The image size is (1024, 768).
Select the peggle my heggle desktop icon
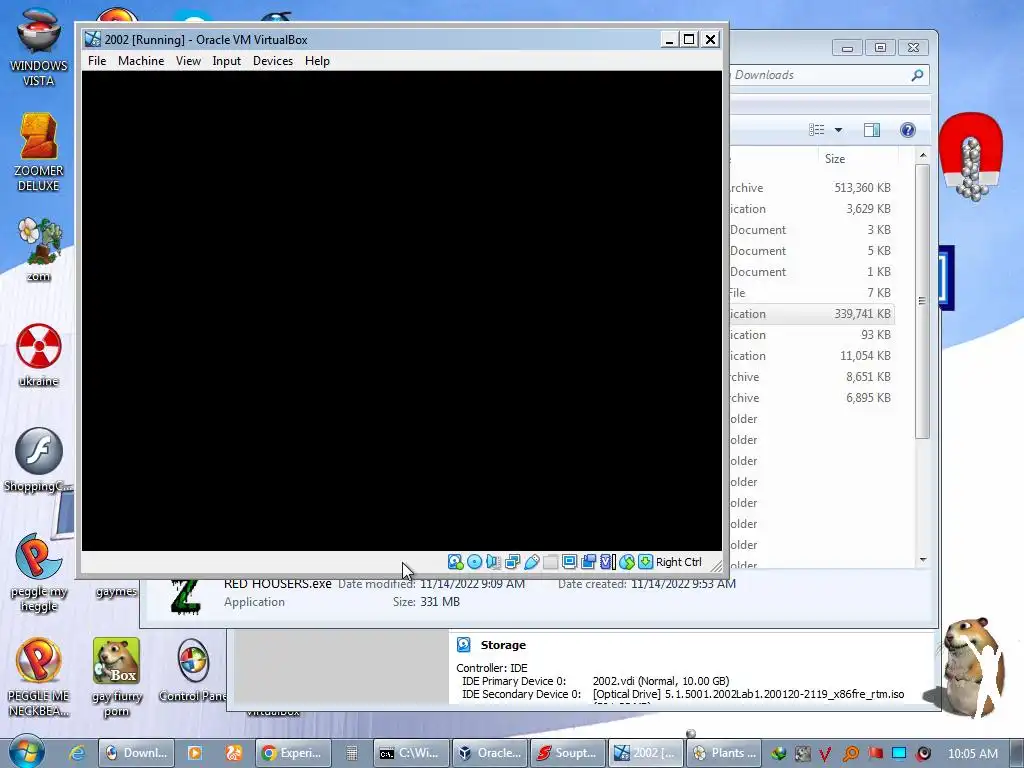[x=39, y=573]
